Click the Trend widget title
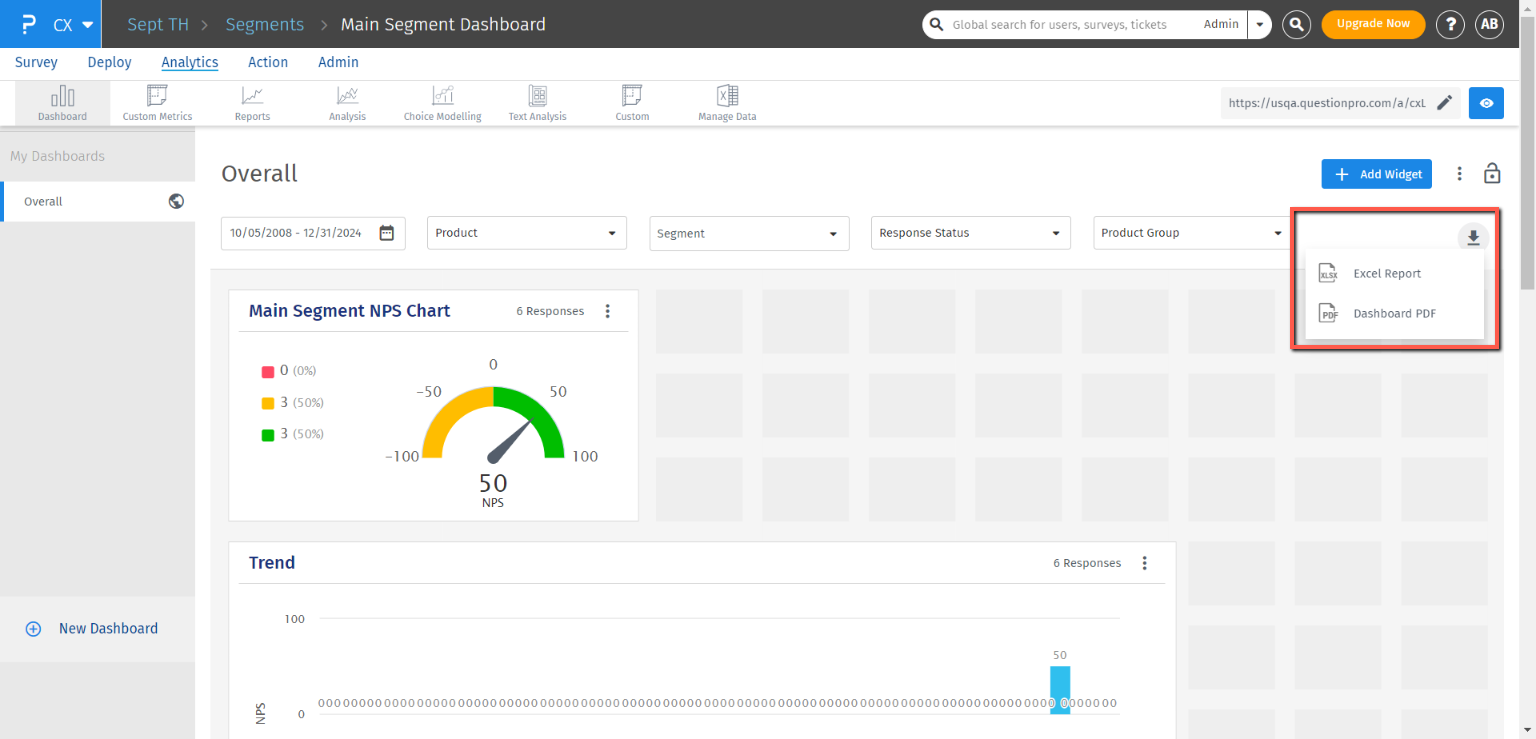Image resolution: width=1536 pixels, height=739 pixels. (x=272, y=563)
